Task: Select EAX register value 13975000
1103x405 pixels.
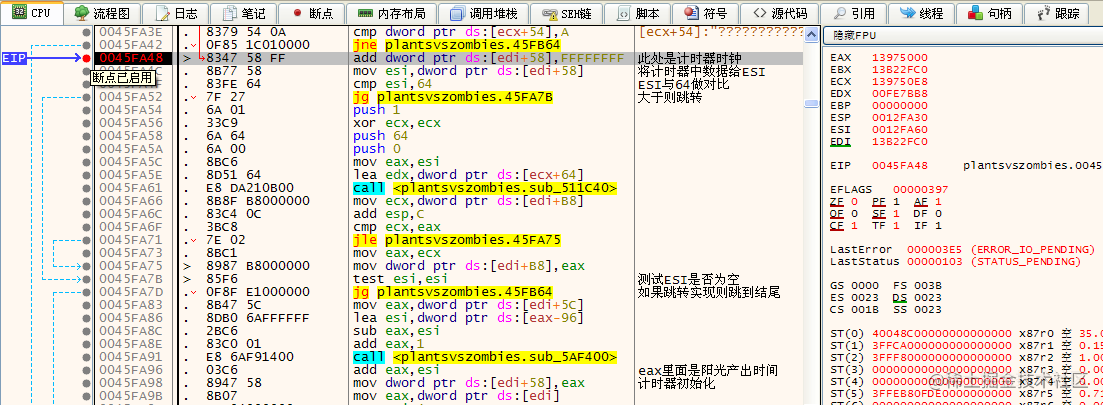Action: [x=900, y=58]
